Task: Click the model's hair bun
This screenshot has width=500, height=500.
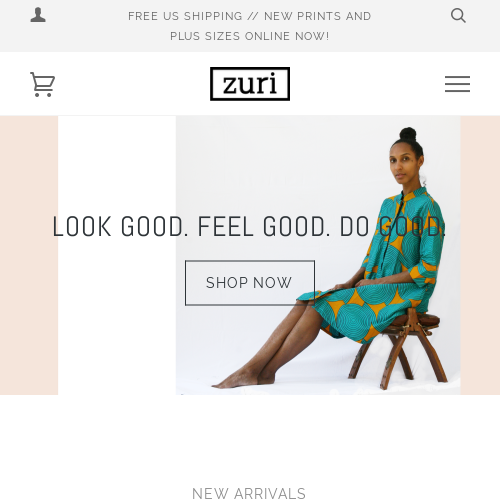Action: coord(408,134)
